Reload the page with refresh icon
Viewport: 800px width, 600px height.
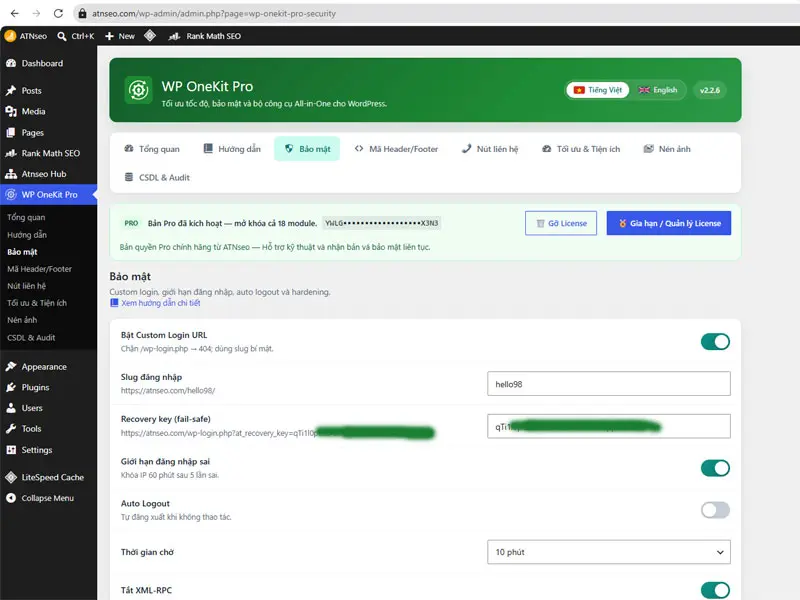pyautogui.click(x=58, y=13)
